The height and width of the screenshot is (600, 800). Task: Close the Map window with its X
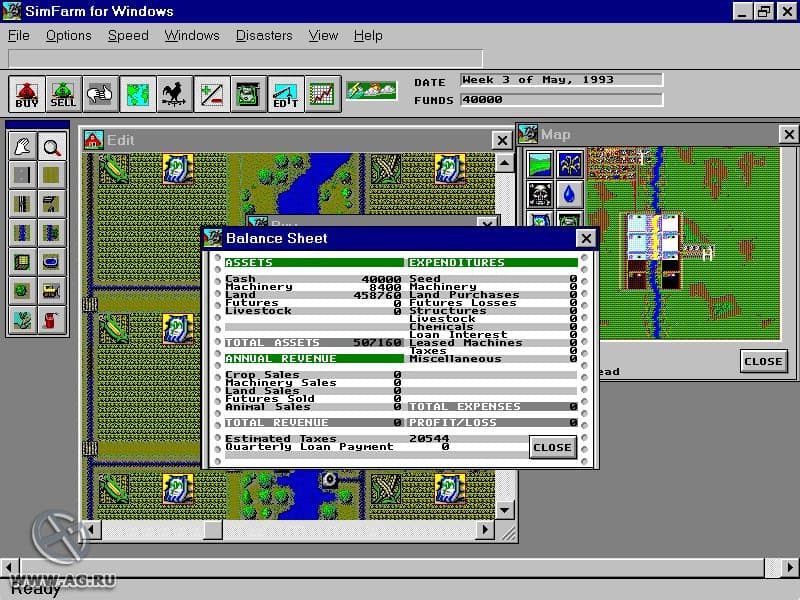pos(789,134)
